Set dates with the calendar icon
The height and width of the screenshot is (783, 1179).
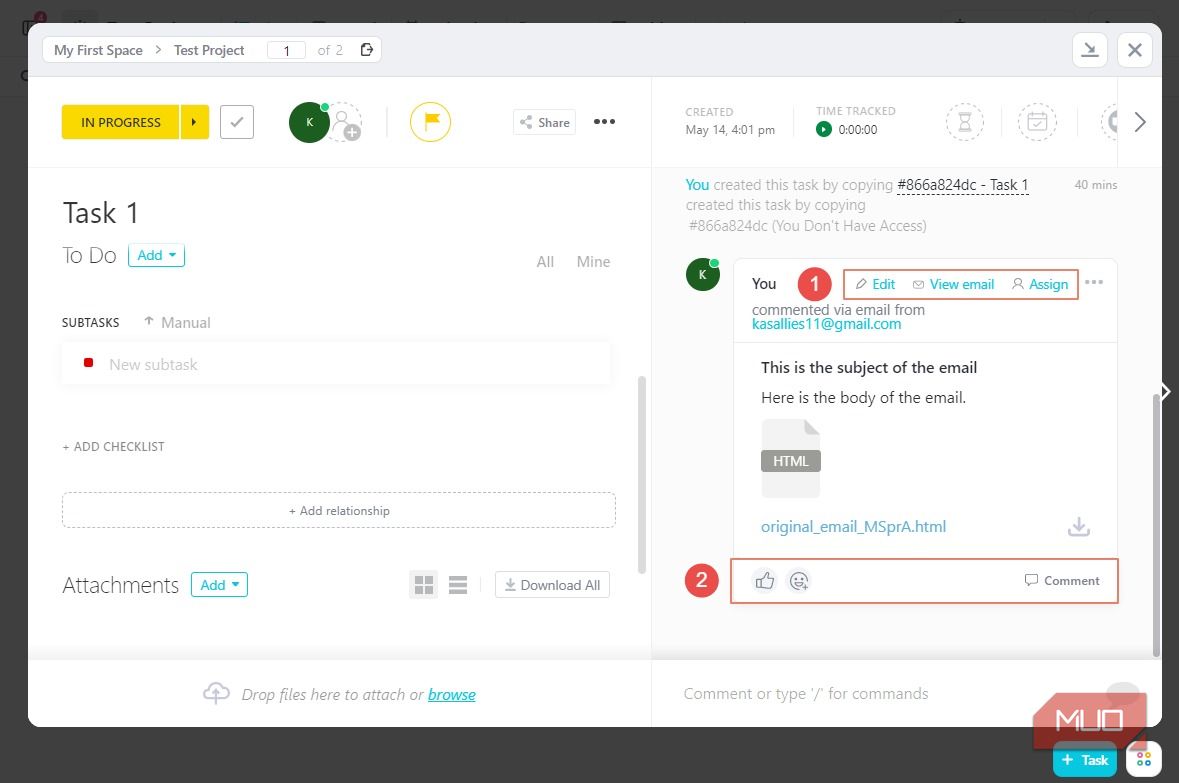pos(1037,122)
